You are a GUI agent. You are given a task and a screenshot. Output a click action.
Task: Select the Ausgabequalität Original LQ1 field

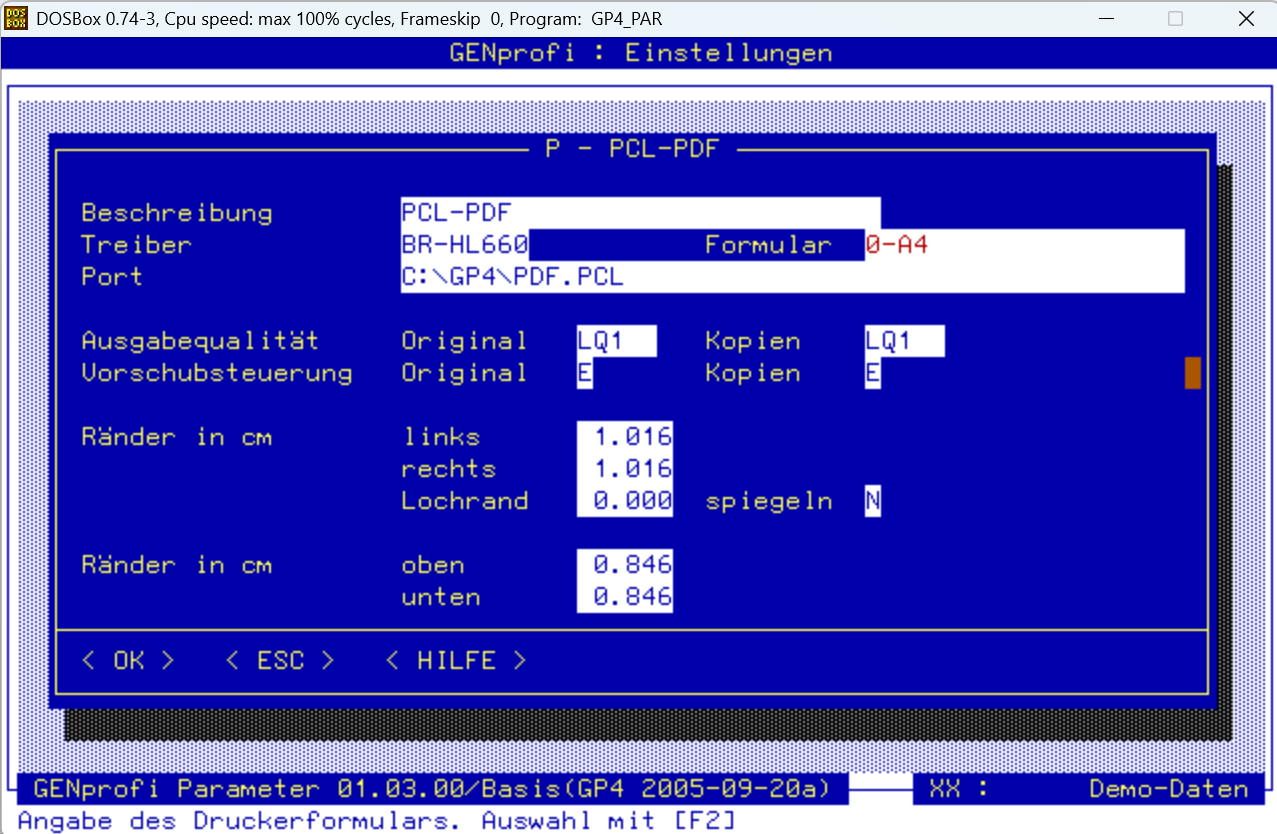[617, 341]
